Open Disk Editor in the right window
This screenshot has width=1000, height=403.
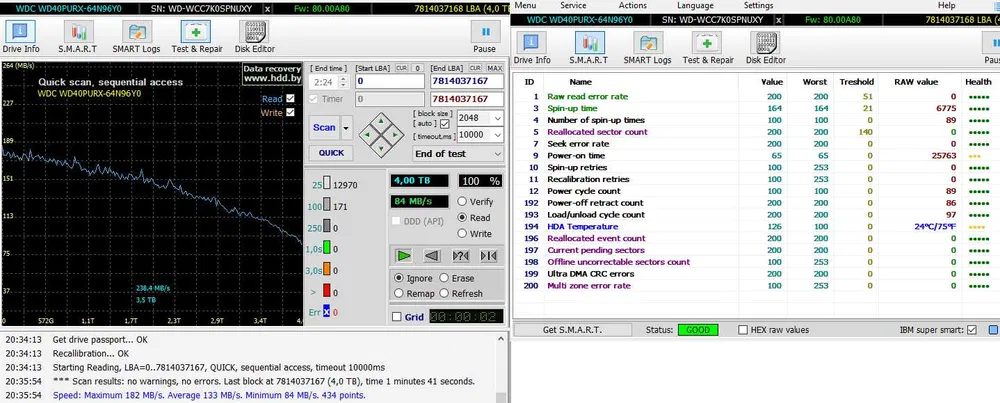pos(765,48)
